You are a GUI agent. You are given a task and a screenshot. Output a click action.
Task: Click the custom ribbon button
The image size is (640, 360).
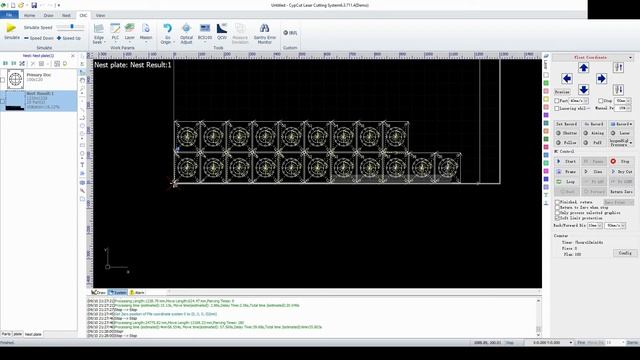point(290,33)
